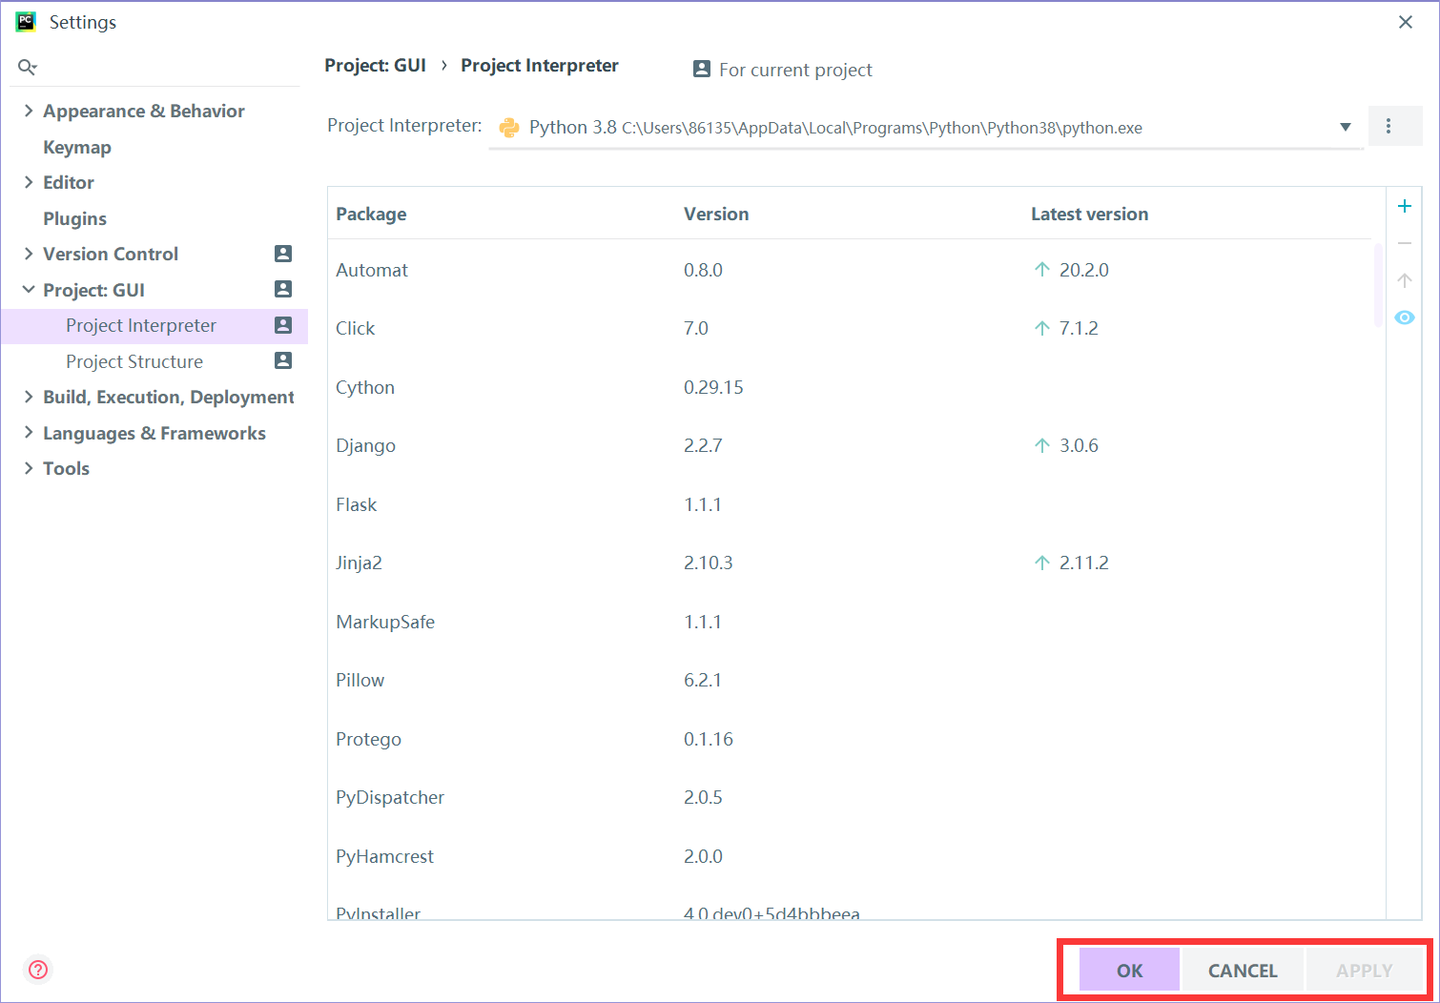This screenshot has width=1440, height=1003.
Task: Collapse the Project: GUI section
Action: 28,290
